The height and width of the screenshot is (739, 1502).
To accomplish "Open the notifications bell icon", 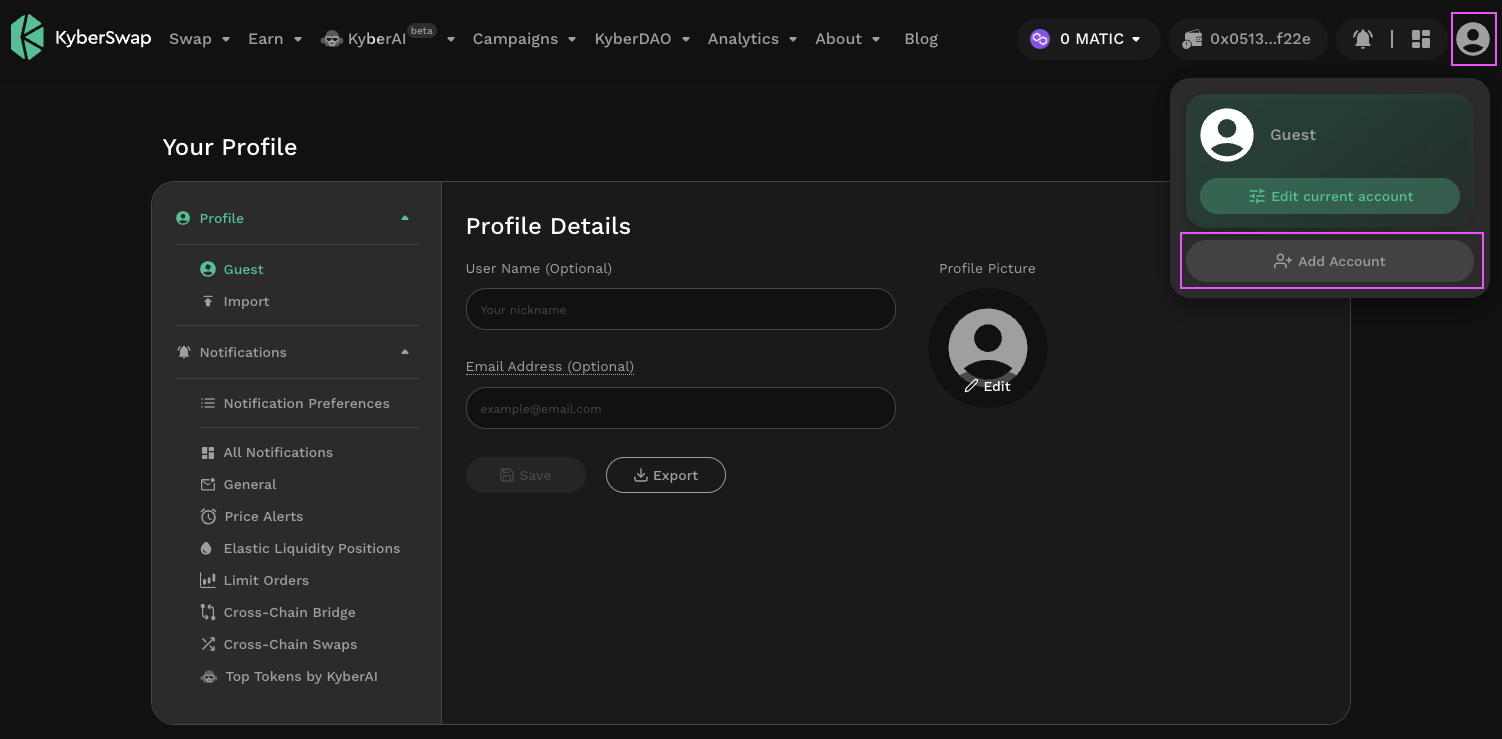I will point(1362,39).
